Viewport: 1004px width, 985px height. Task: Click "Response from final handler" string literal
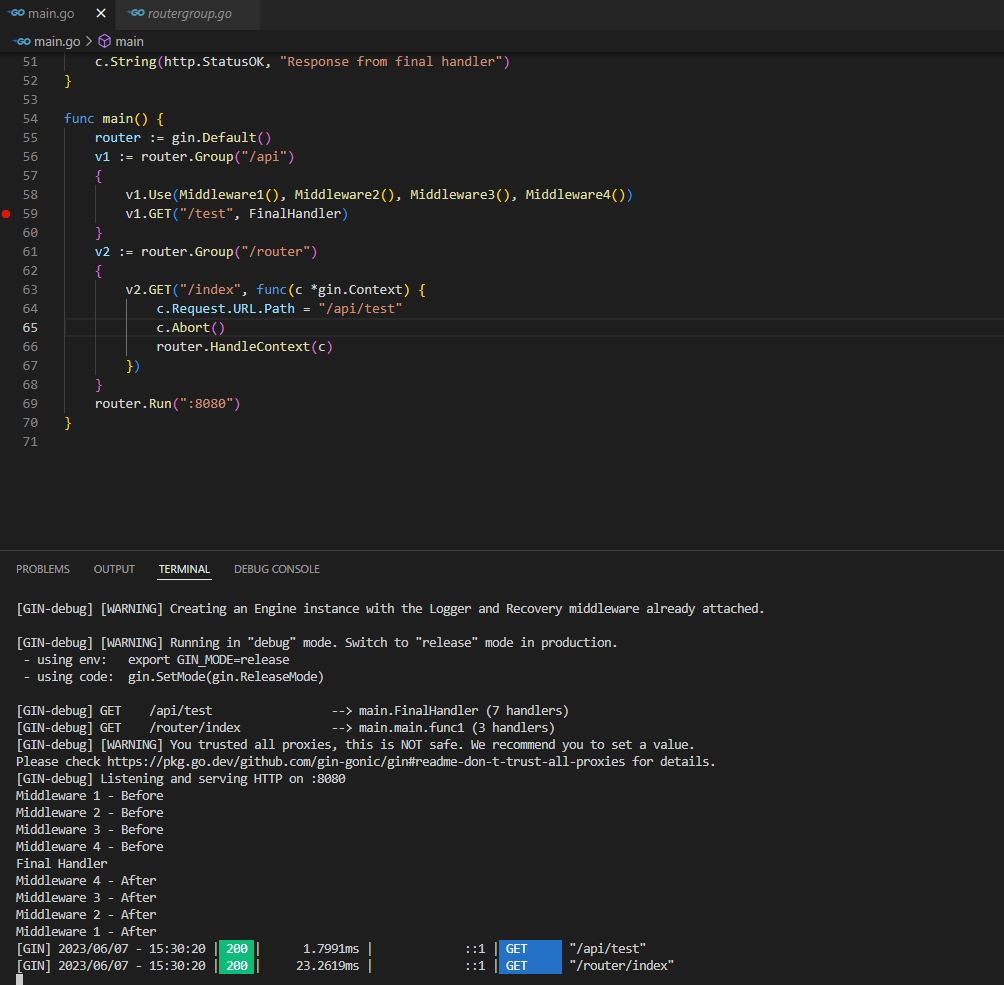point(391,62)
